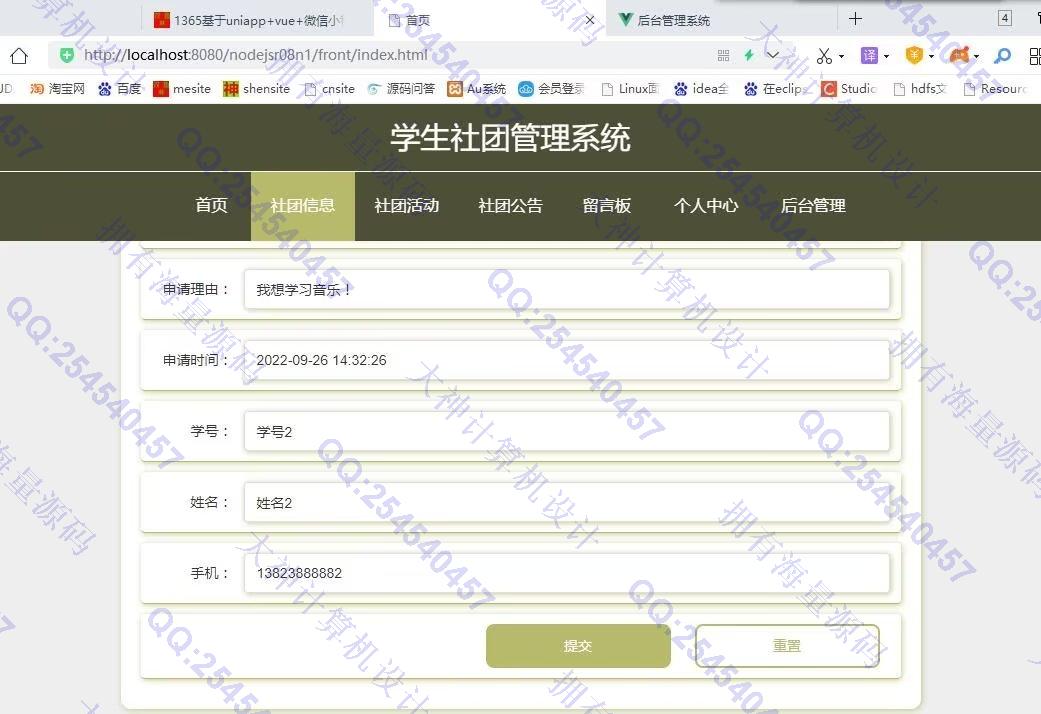Viewport: 1041px width, 714px height.
Task: Open the QR code icon in address bar
Action: click(724, 56)
